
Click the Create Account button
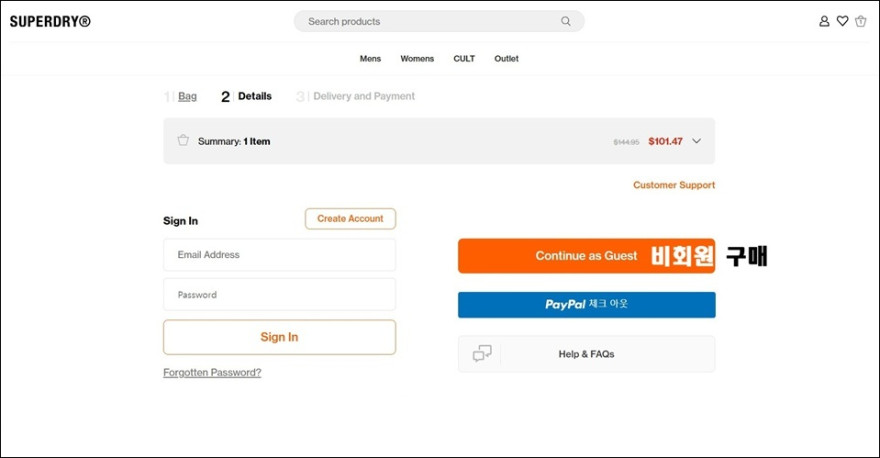(x=350, y=219)
